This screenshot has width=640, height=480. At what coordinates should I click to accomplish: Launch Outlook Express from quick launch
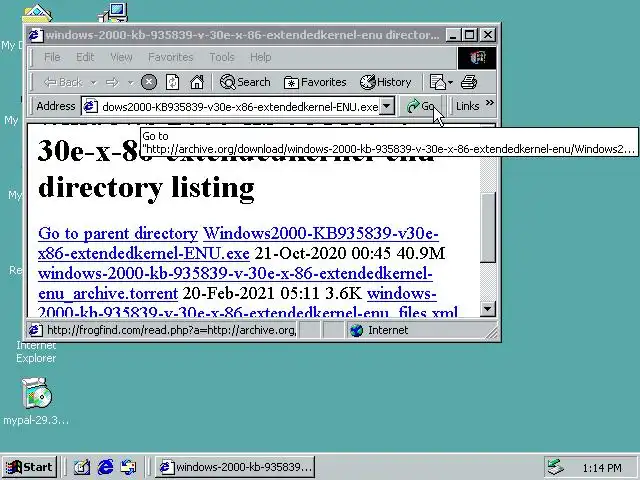tap(129, 467)
